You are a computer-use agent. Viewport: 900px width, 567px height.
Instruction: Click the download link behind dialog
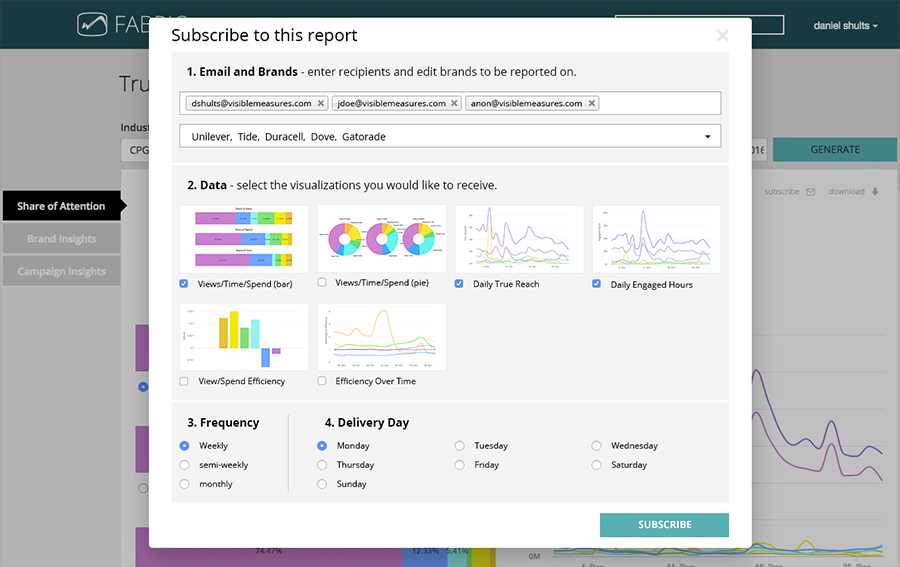(846, 192)
